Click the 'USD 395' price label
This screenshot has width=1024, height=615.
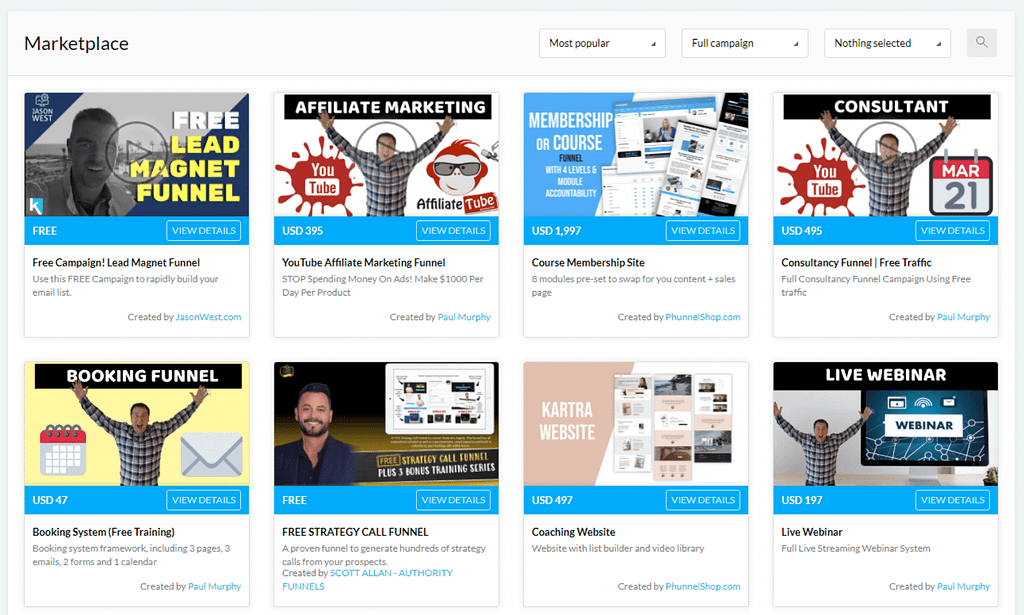pos(302,230)
